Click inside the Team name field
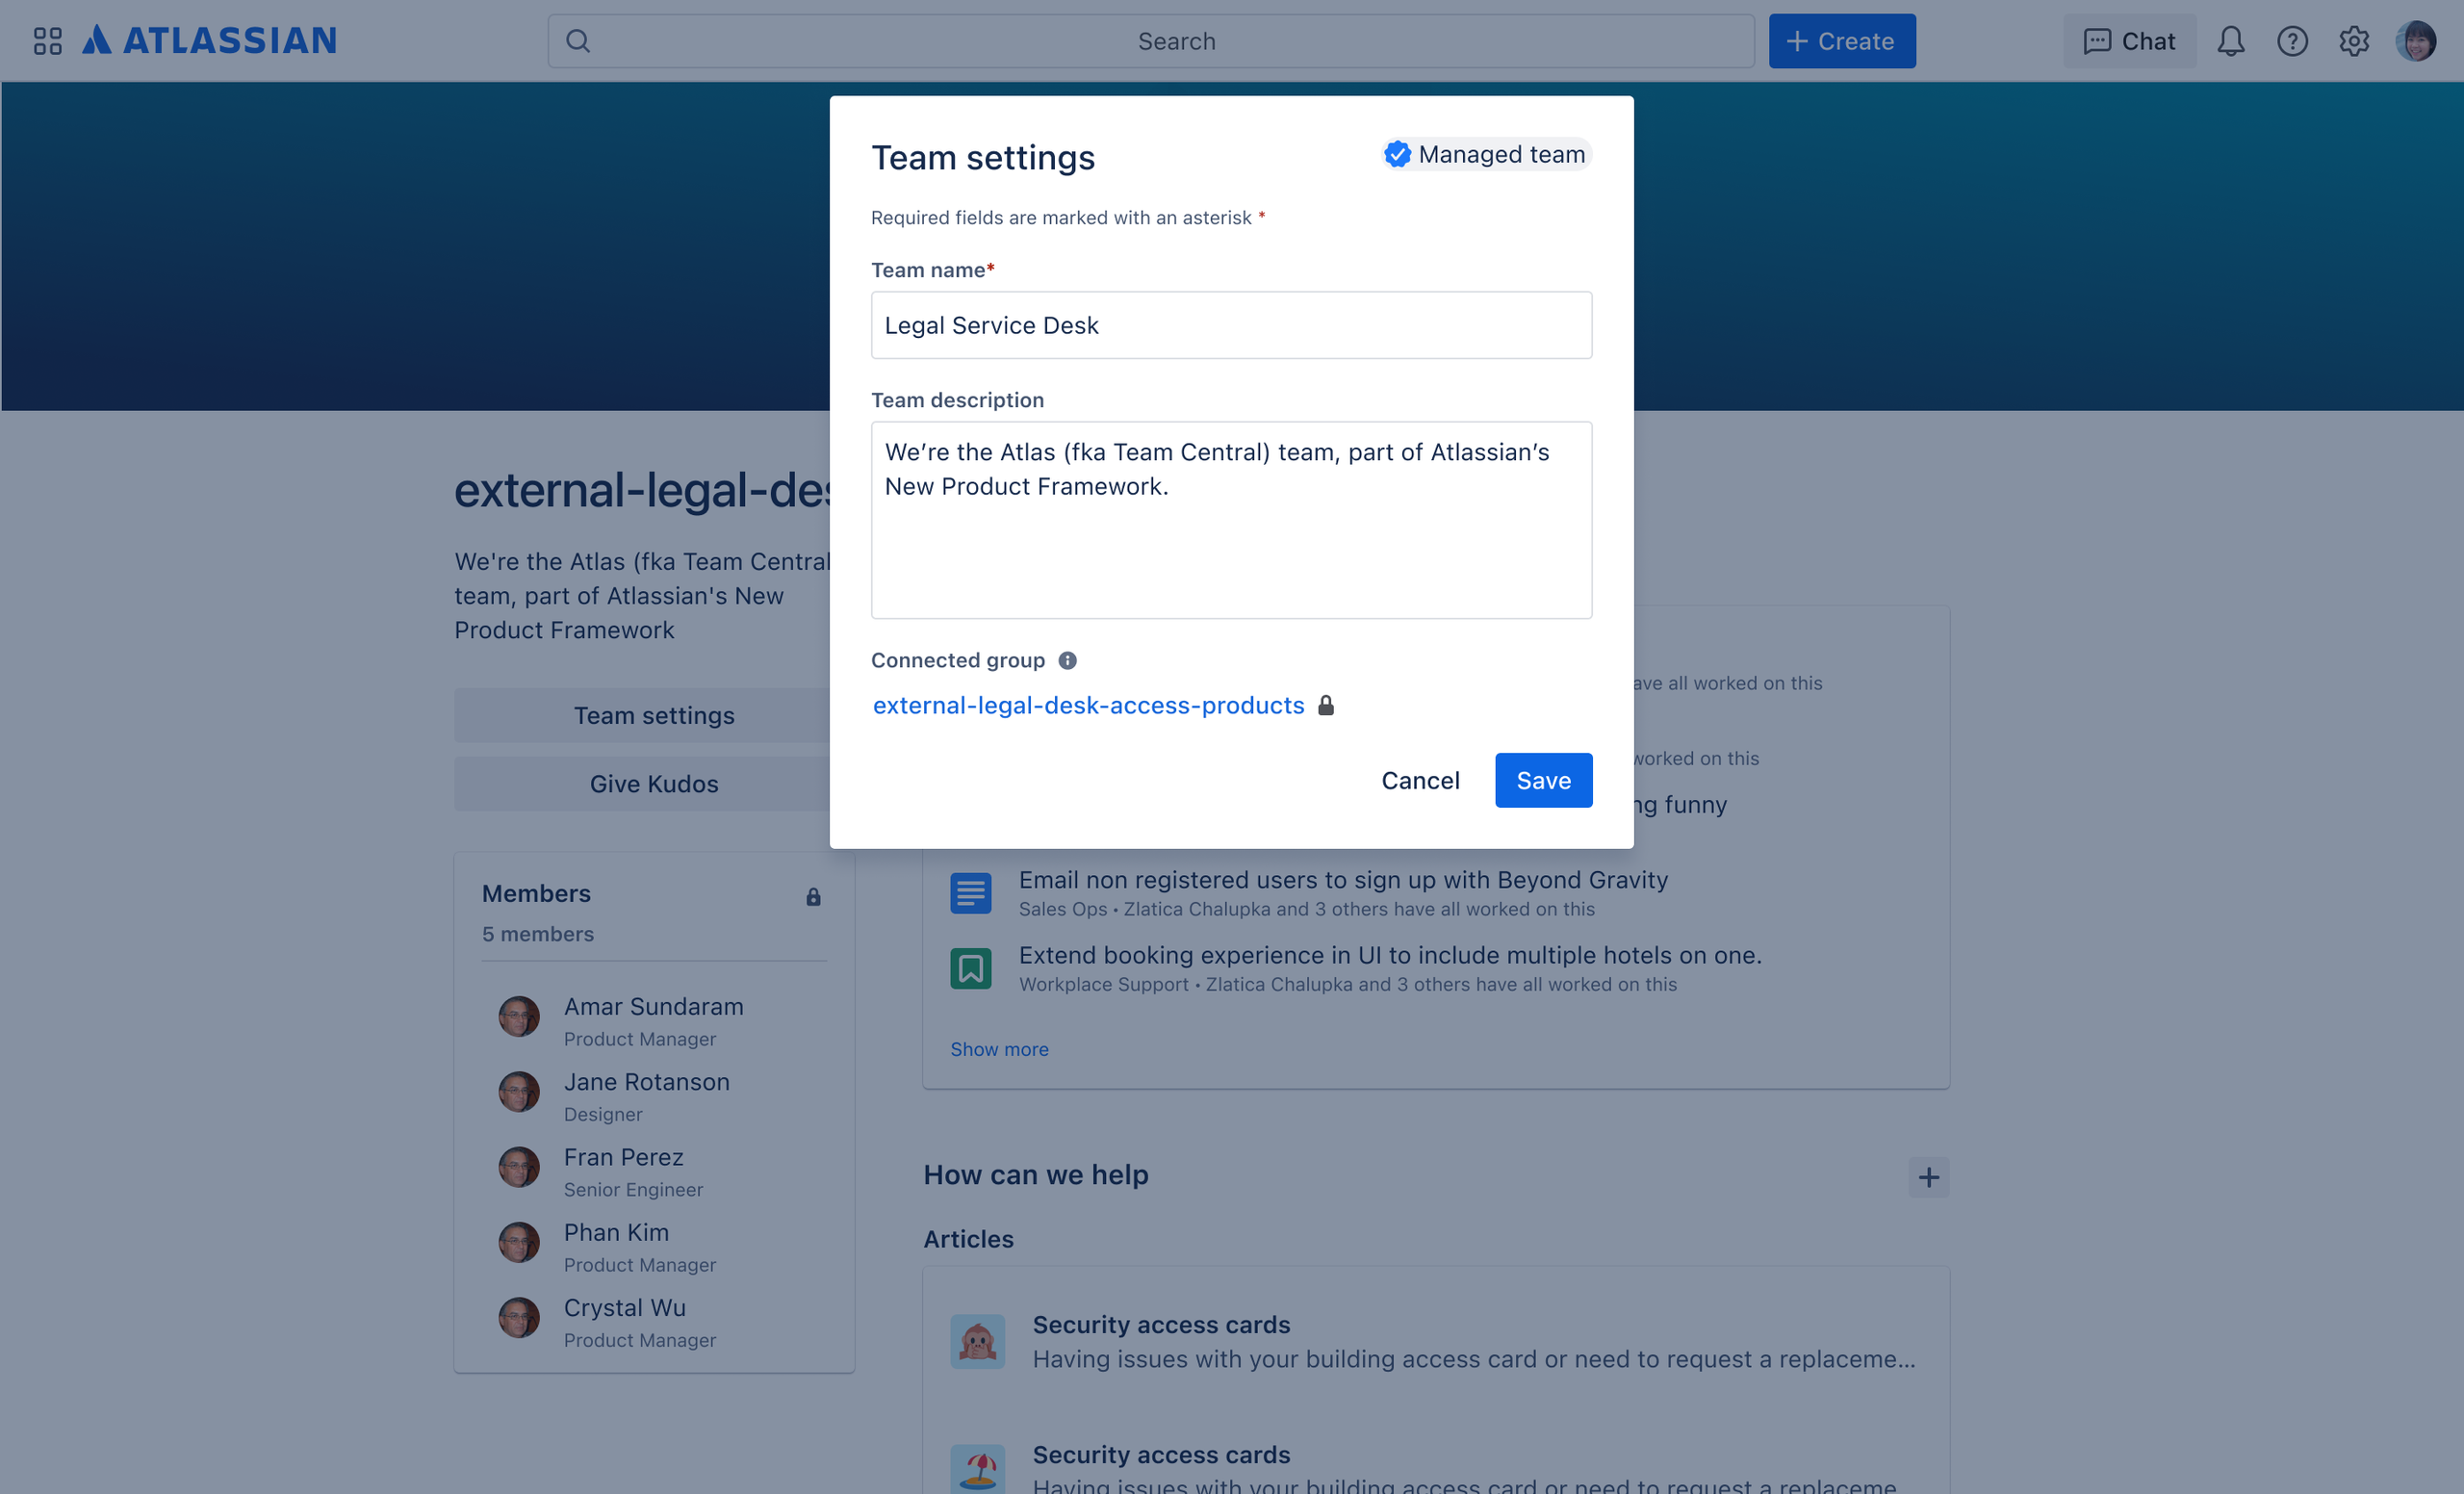The height and width of the screenshot is (1494, 2464). (x=1231, y=325)
